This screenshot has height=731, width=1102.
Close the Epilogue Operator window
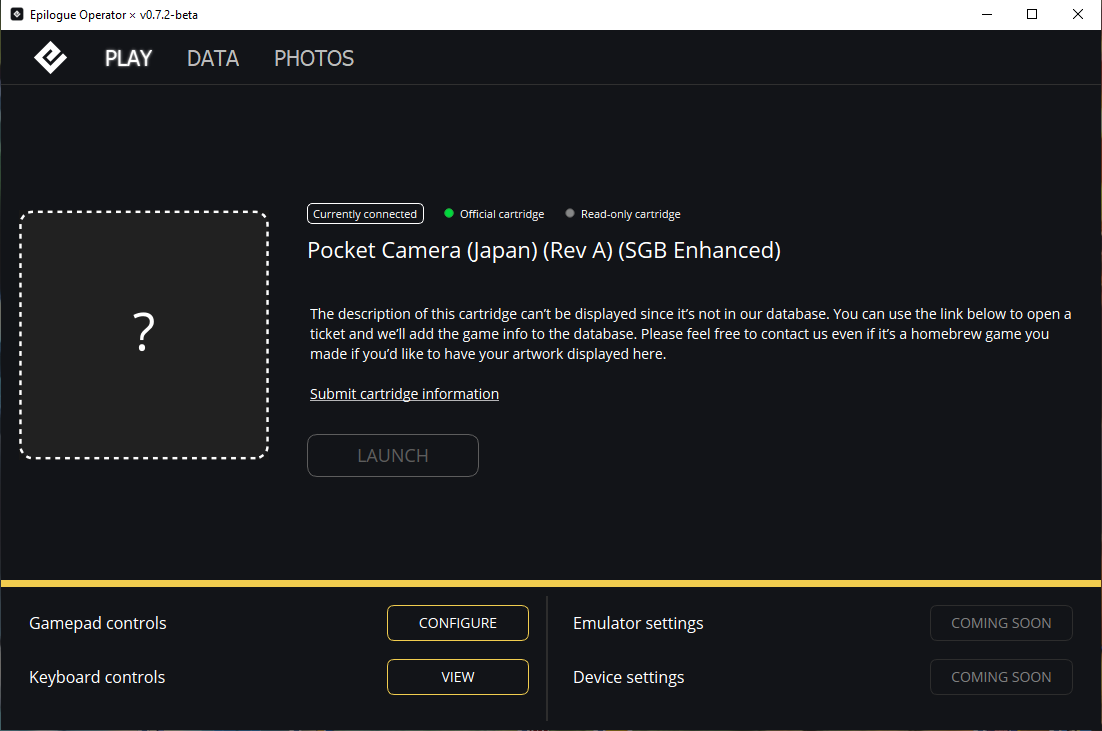tap(1077, 14)
